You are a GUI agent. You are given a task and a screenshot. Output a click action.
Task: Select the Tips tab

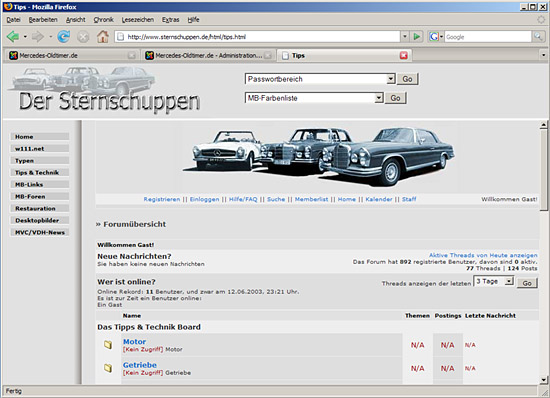(x=344, y=55)
